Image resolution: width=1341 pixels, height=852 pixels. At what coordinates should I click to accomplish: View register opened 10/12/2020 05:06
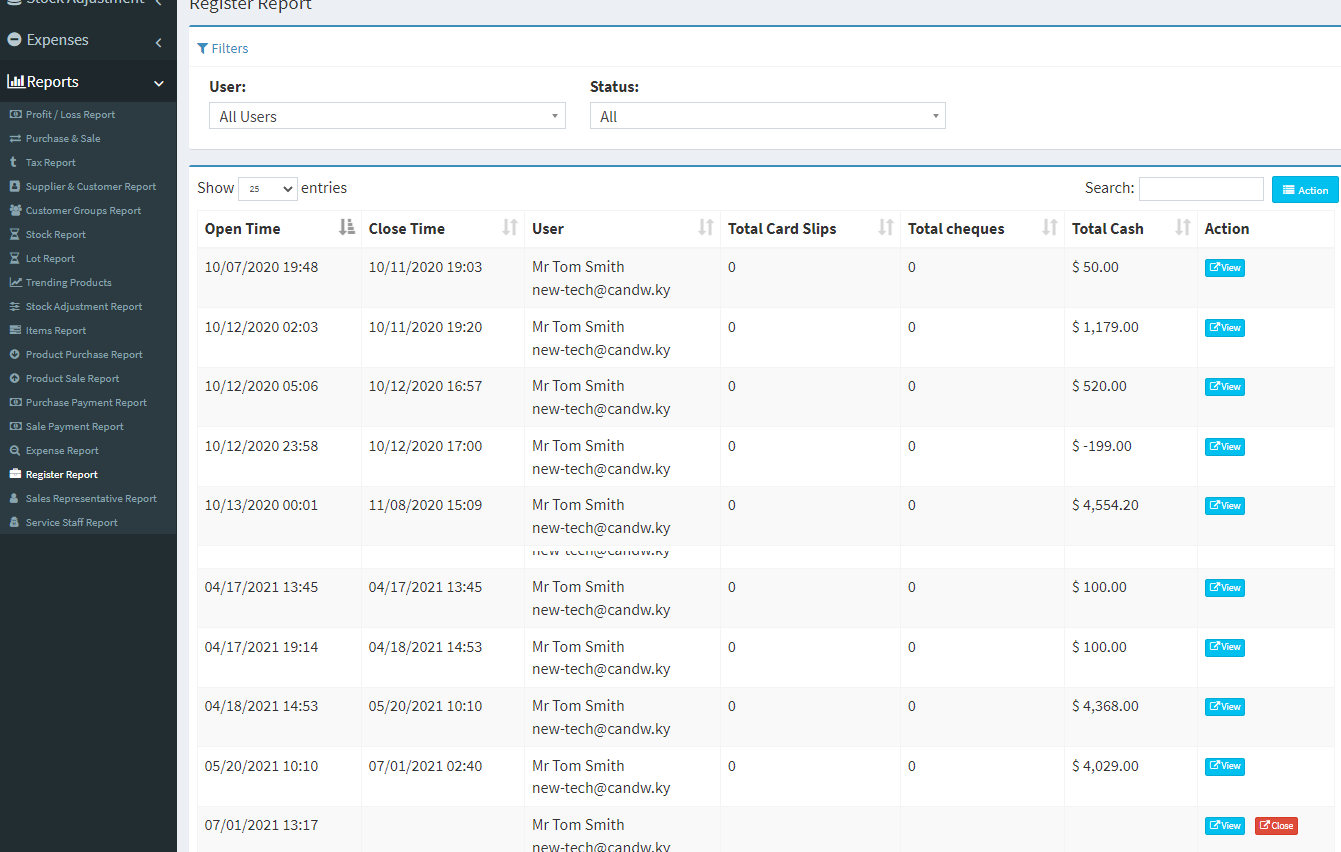point(1225,386)
